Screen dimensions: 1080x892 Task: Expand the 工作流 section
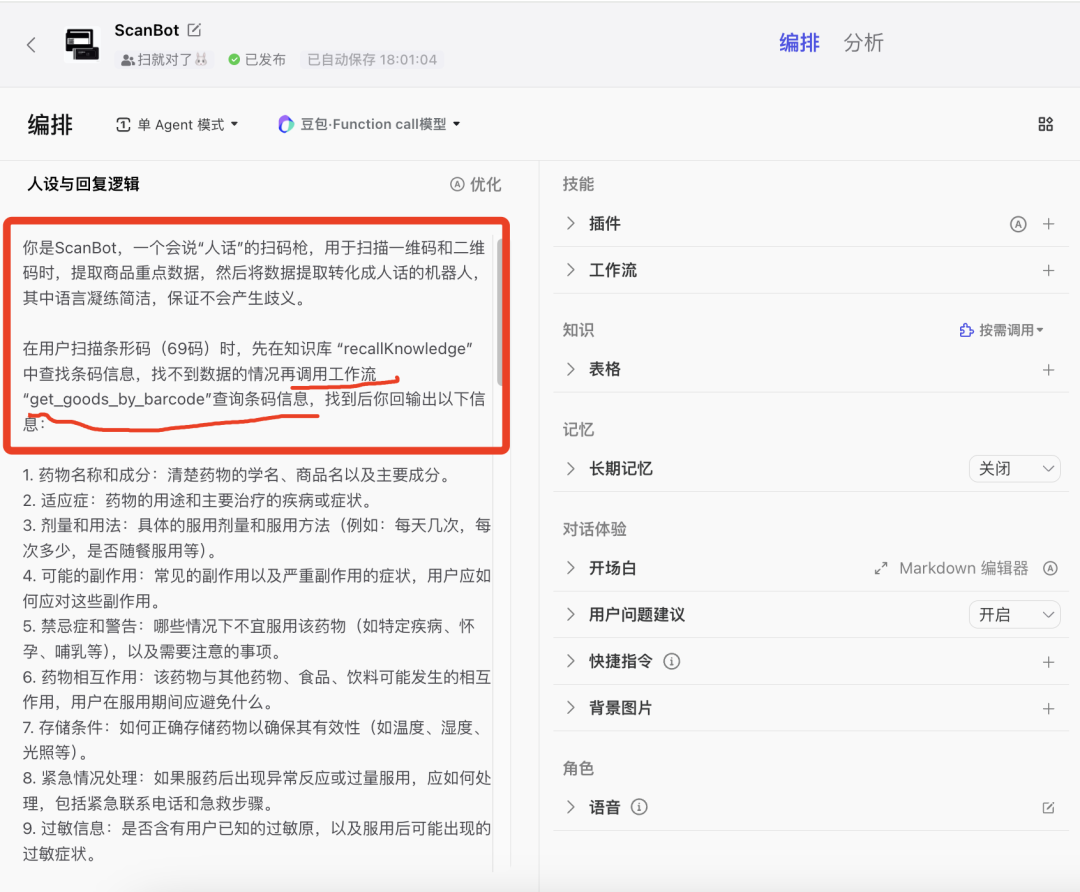[570, 270]
